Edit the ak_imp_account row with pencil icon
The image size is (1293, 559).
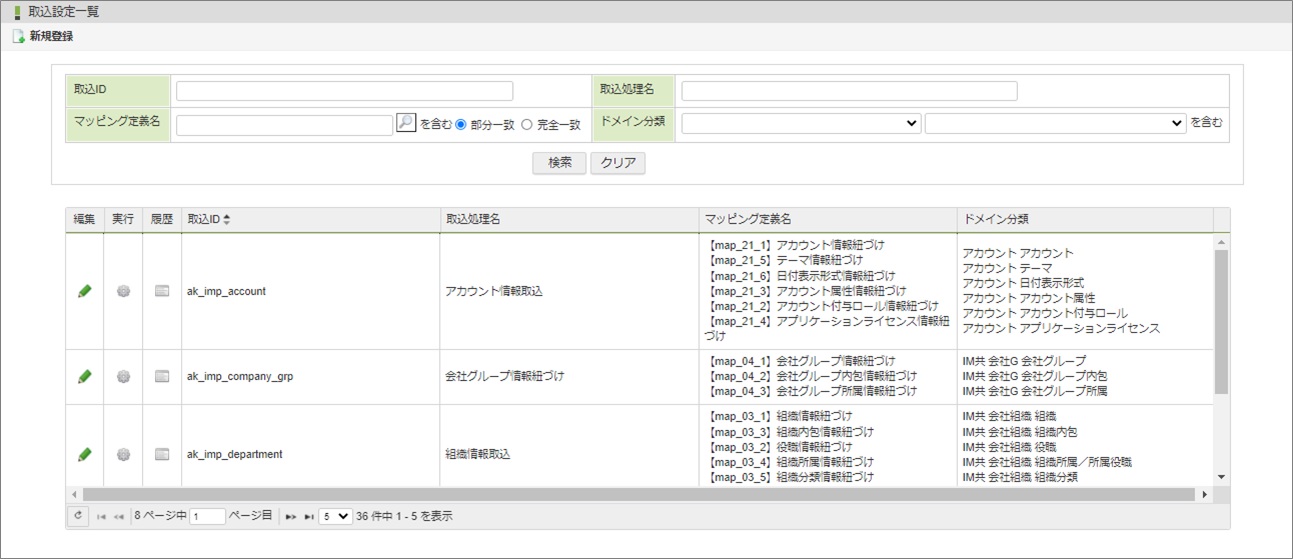(x=85, y=291)
